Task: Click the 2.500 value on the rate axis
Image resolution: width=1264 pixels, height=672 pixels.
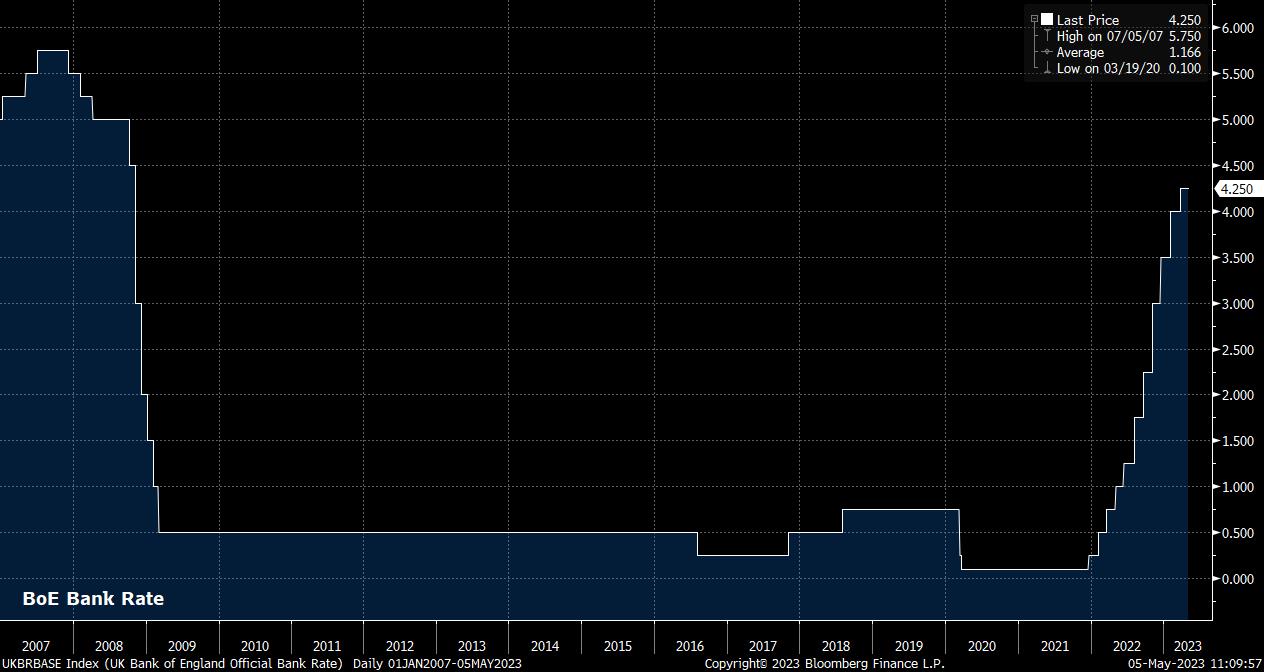Action: pyautogui.click(x=1238, y=350)
